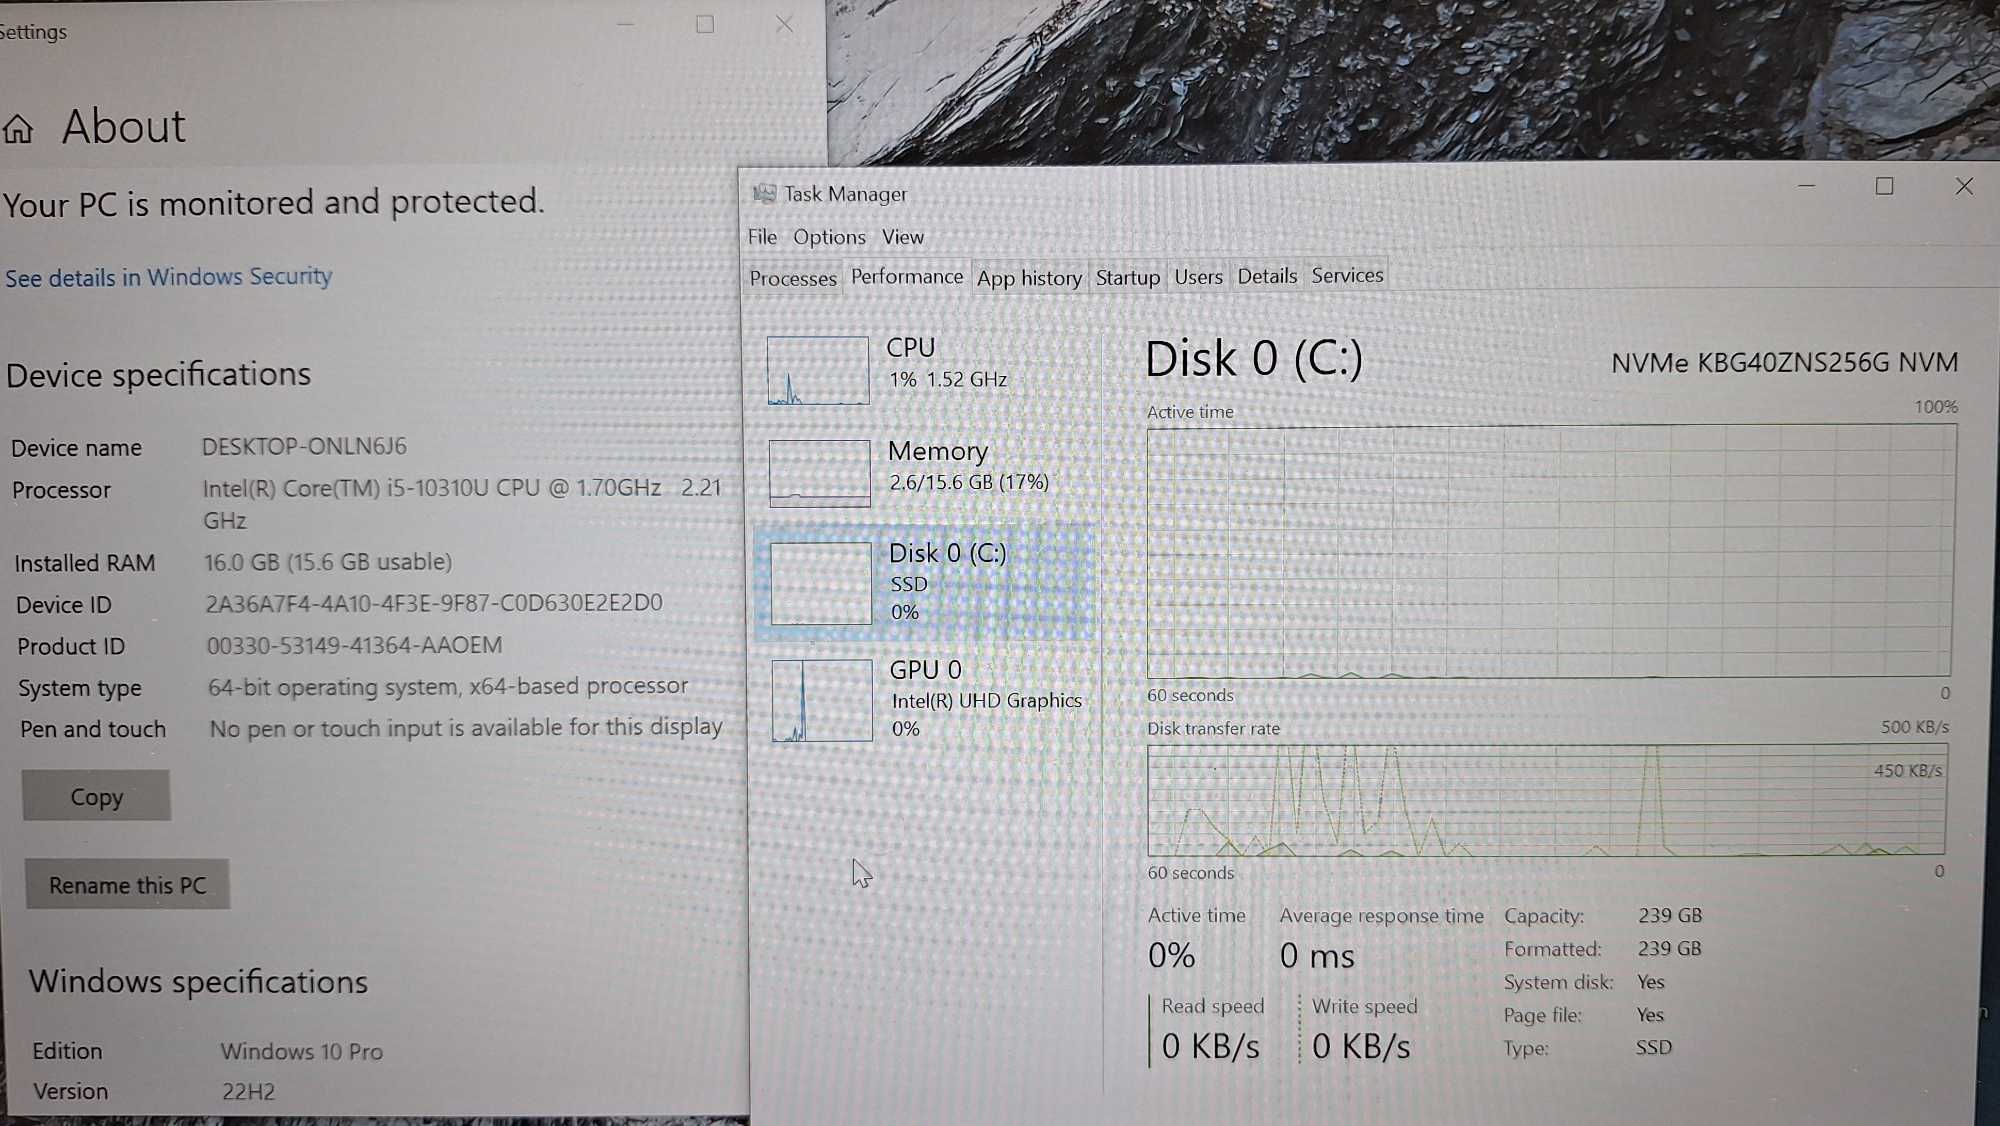The image size is (2000, 1126).
Task: Click the Device specifications heading
Action: (x=158, y=375)
